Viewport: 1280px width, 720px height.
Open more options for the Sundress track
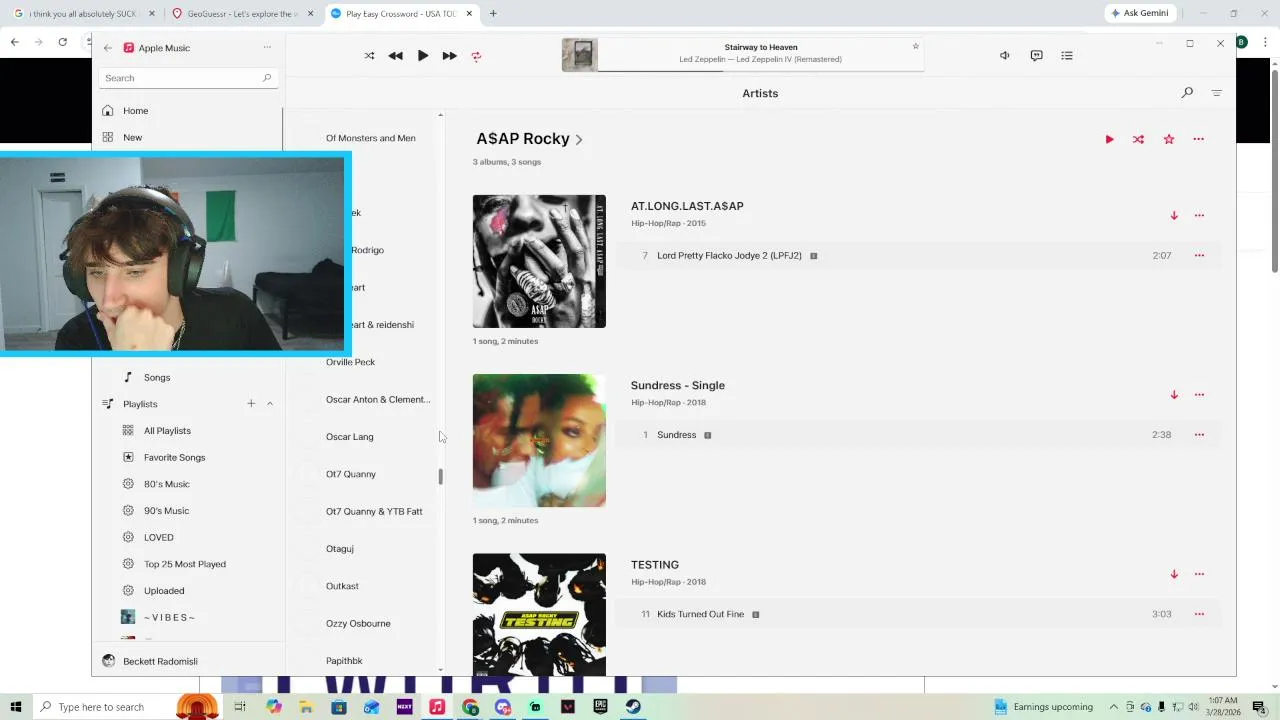tap(1199, 435)
